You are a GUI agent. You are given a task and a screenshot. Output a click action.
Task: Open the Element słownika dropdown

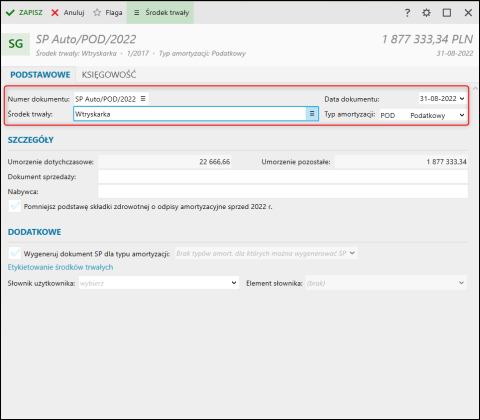[461, 283]
